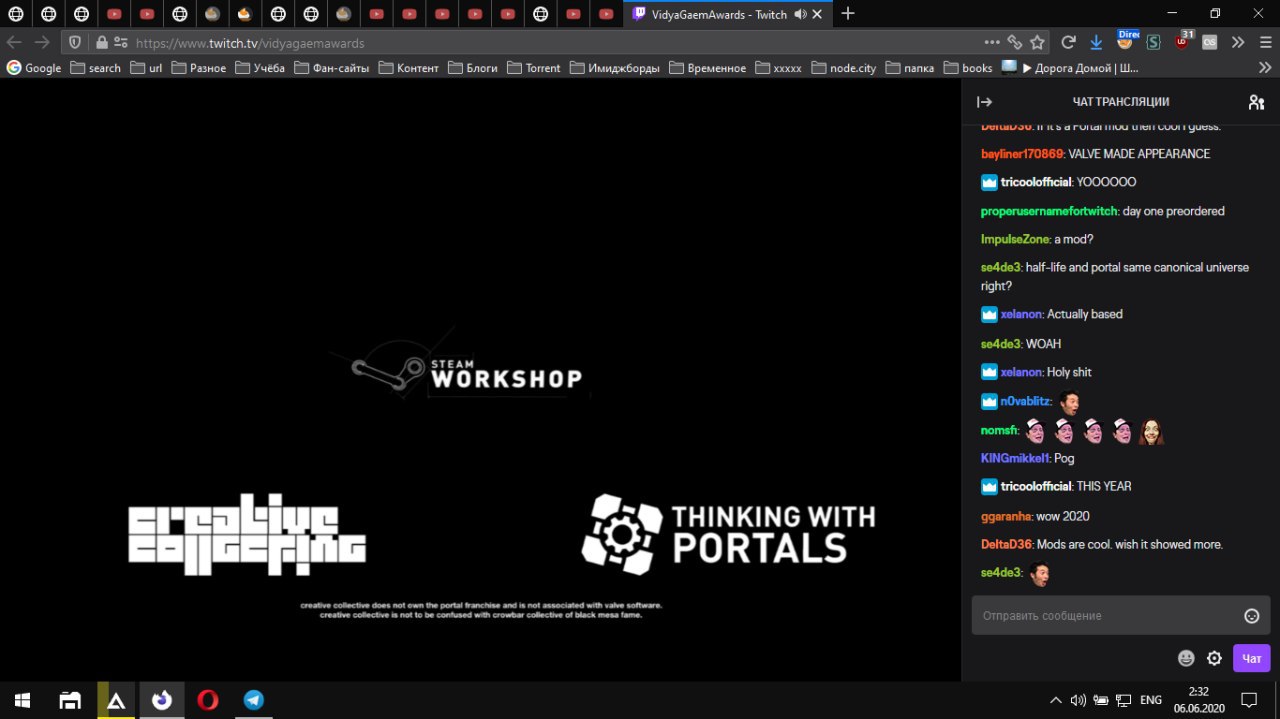The height and width of the screenshot is (719, 1280).
Task: Reload the current page
Action: pos(1068,43)
